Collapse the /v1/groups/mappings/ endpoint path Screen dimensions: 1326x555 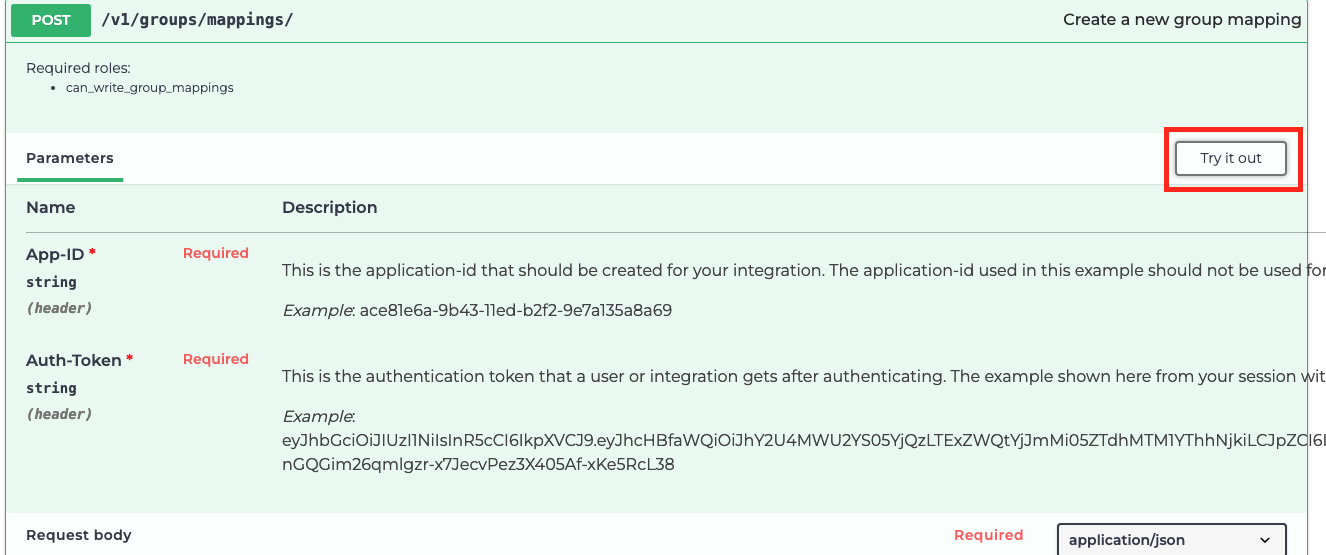(x=197, y=20)
